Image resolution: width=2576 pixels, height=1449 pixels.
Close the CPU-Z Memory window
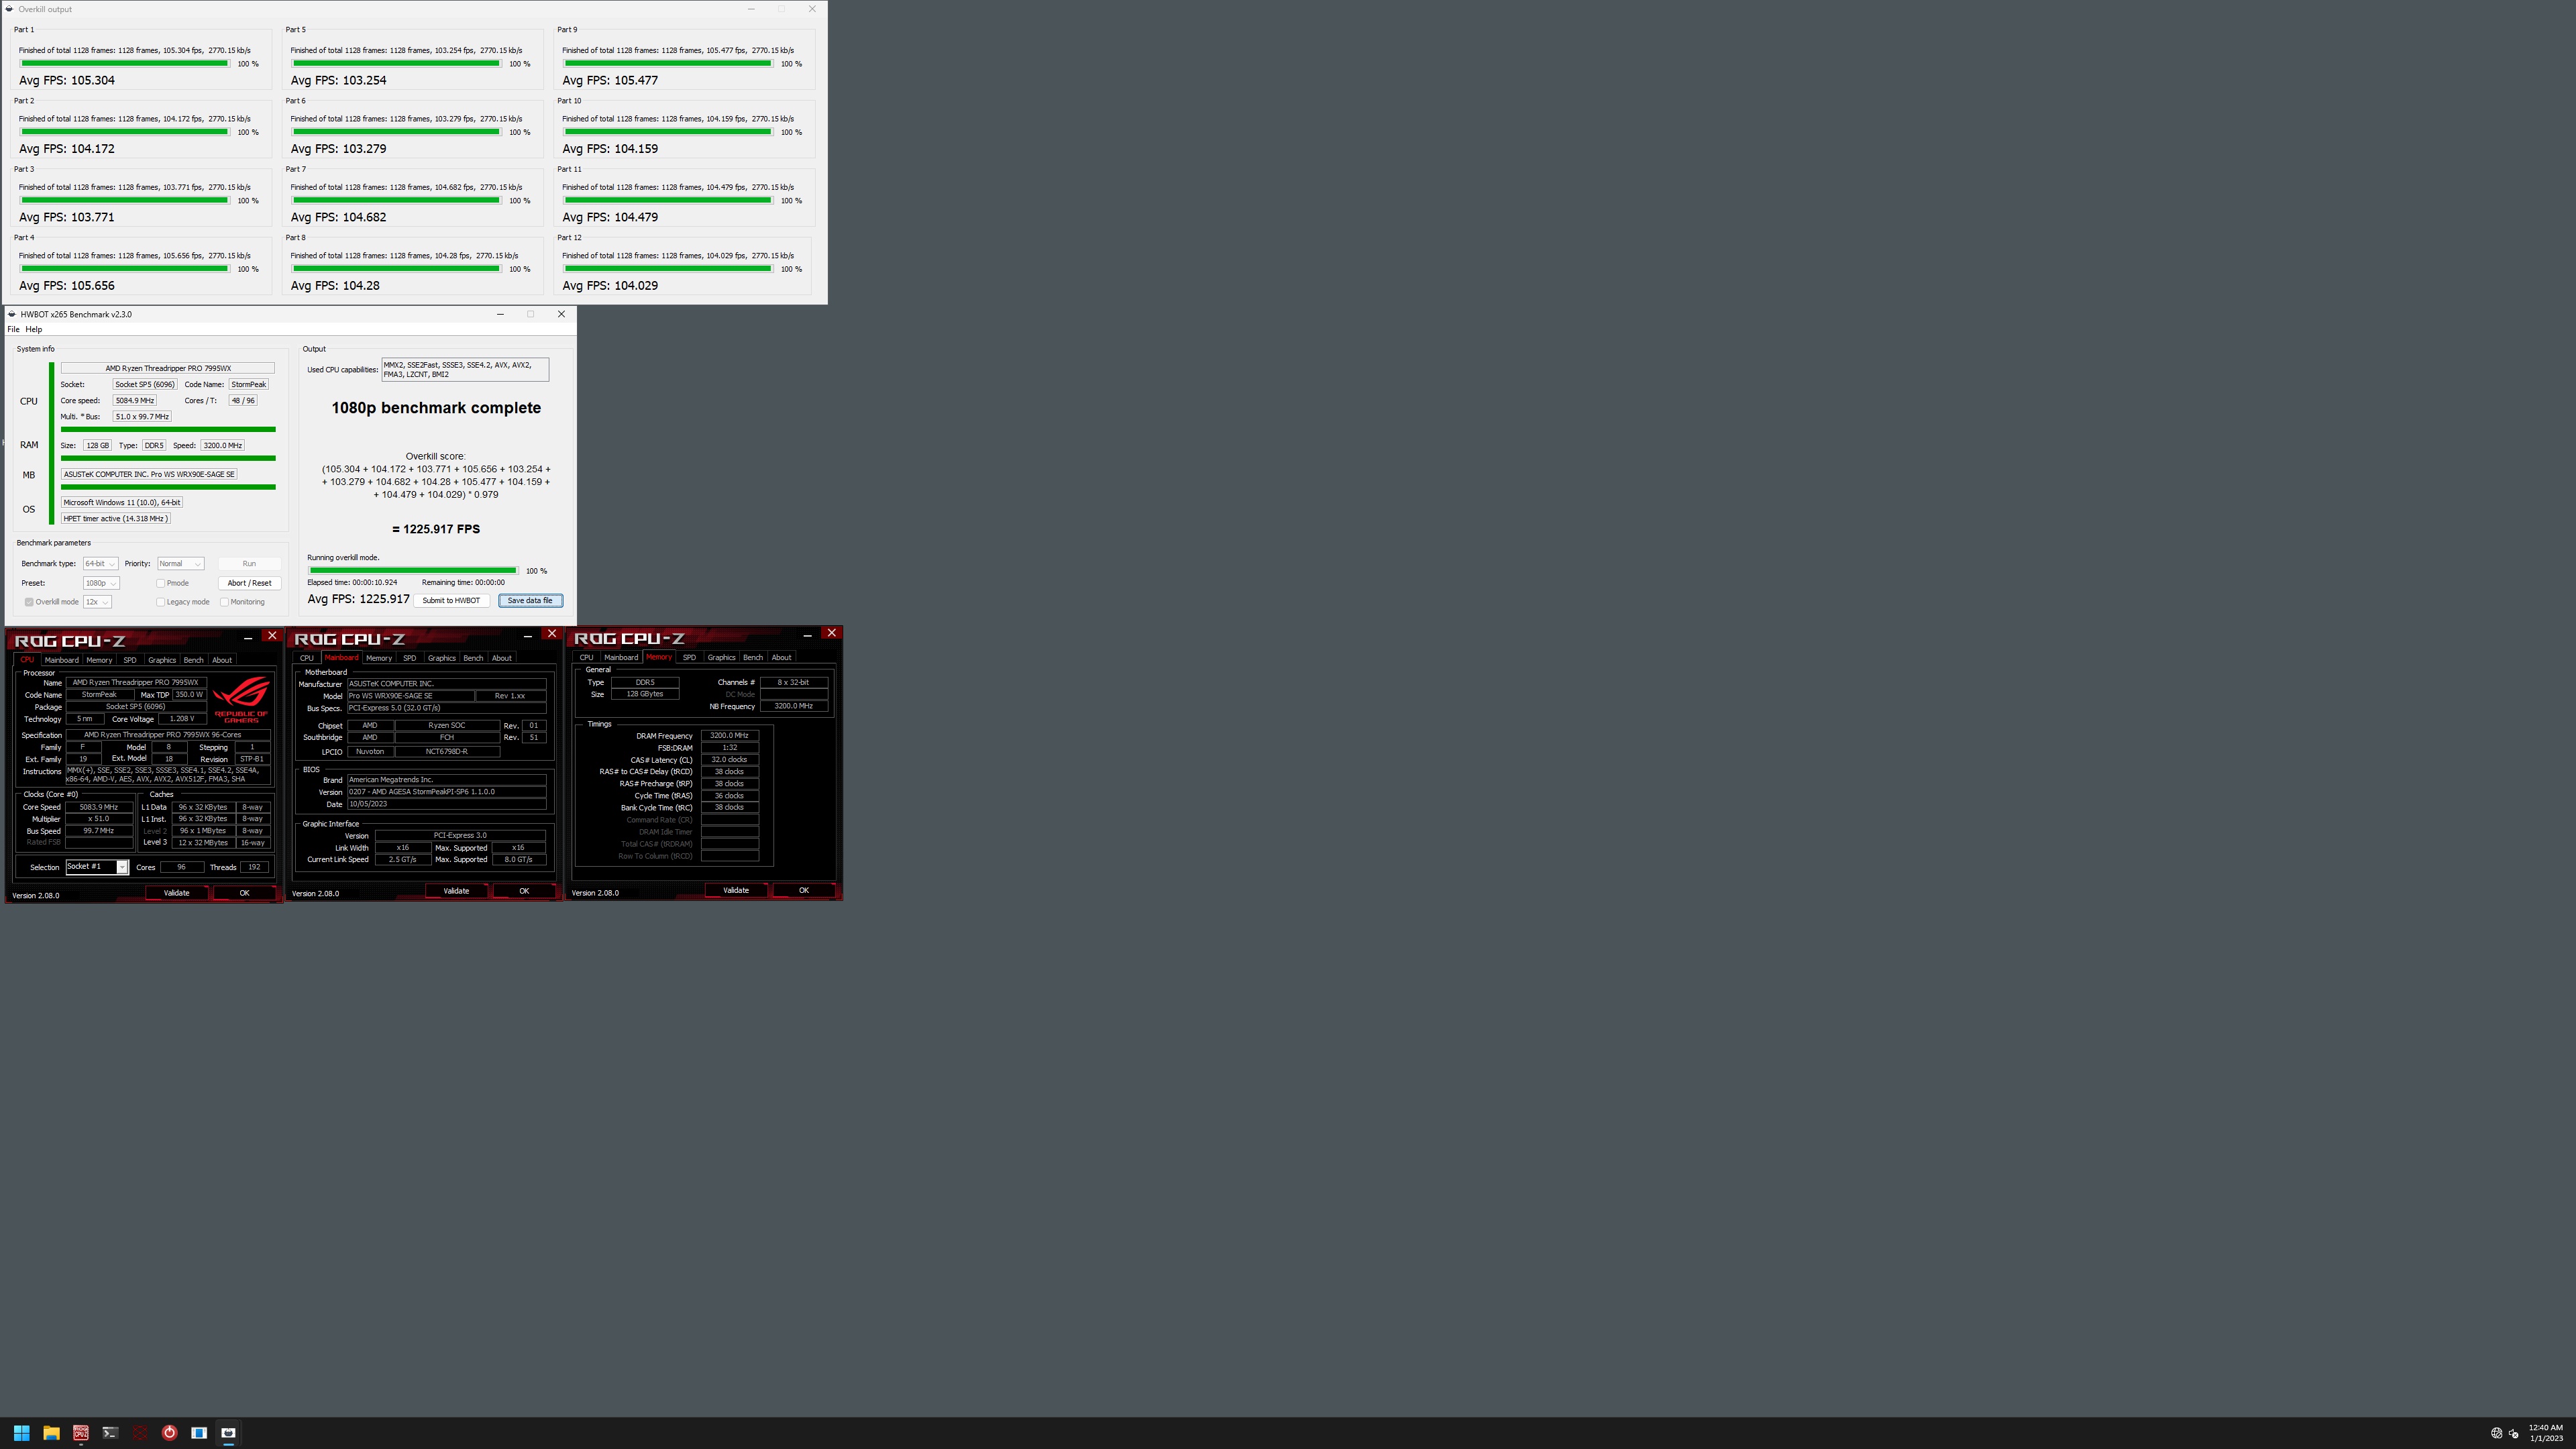point(831,633)
